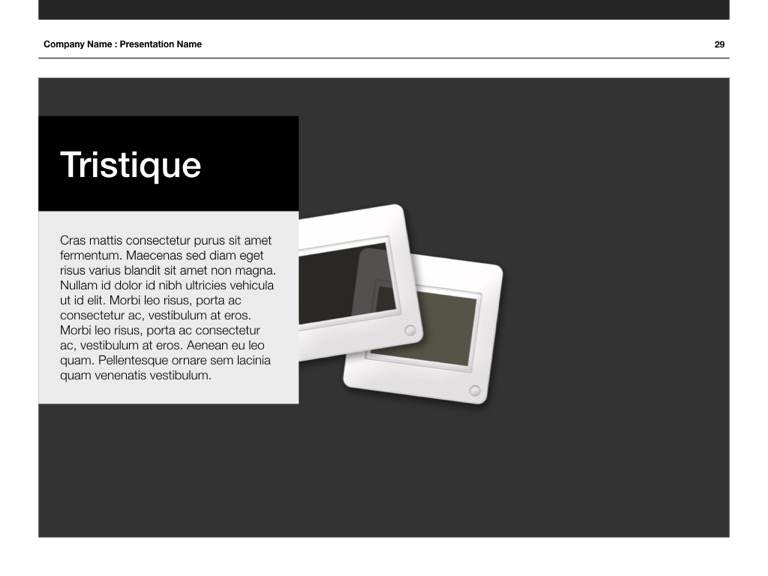Click the Company Name header text
This screenshot has height=576, width=768.
[78, 44]
